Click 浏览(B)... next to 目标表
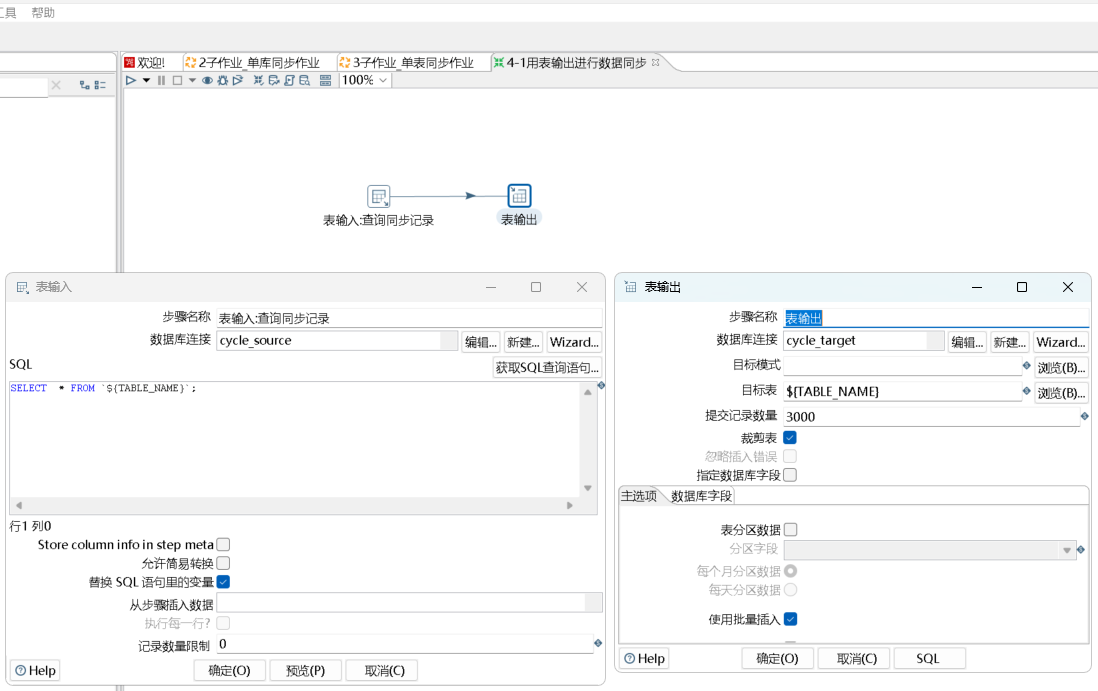 (x=1061, y=393)
